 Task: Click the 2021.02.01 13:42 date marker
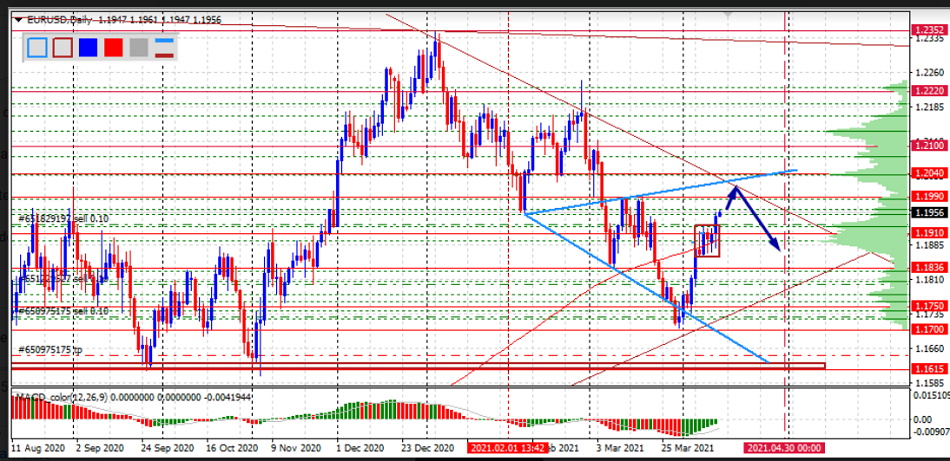coord(508,449)
